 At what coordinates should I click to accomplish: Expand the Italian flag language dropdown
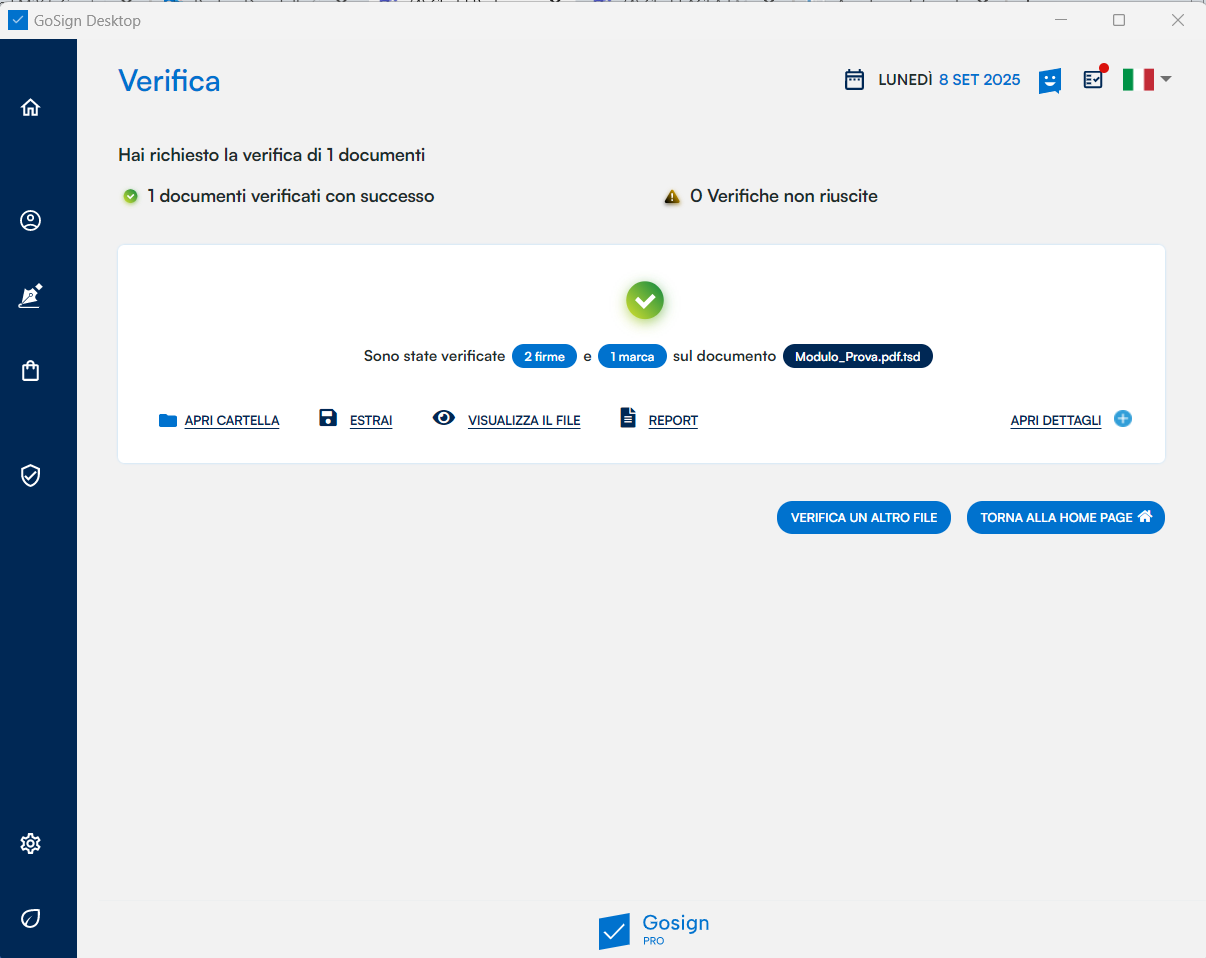point(1146,80)
